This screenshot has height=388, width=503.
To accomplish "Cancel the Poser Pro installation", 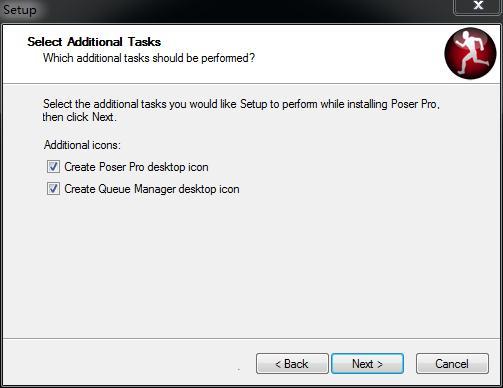I will point(452,364).
